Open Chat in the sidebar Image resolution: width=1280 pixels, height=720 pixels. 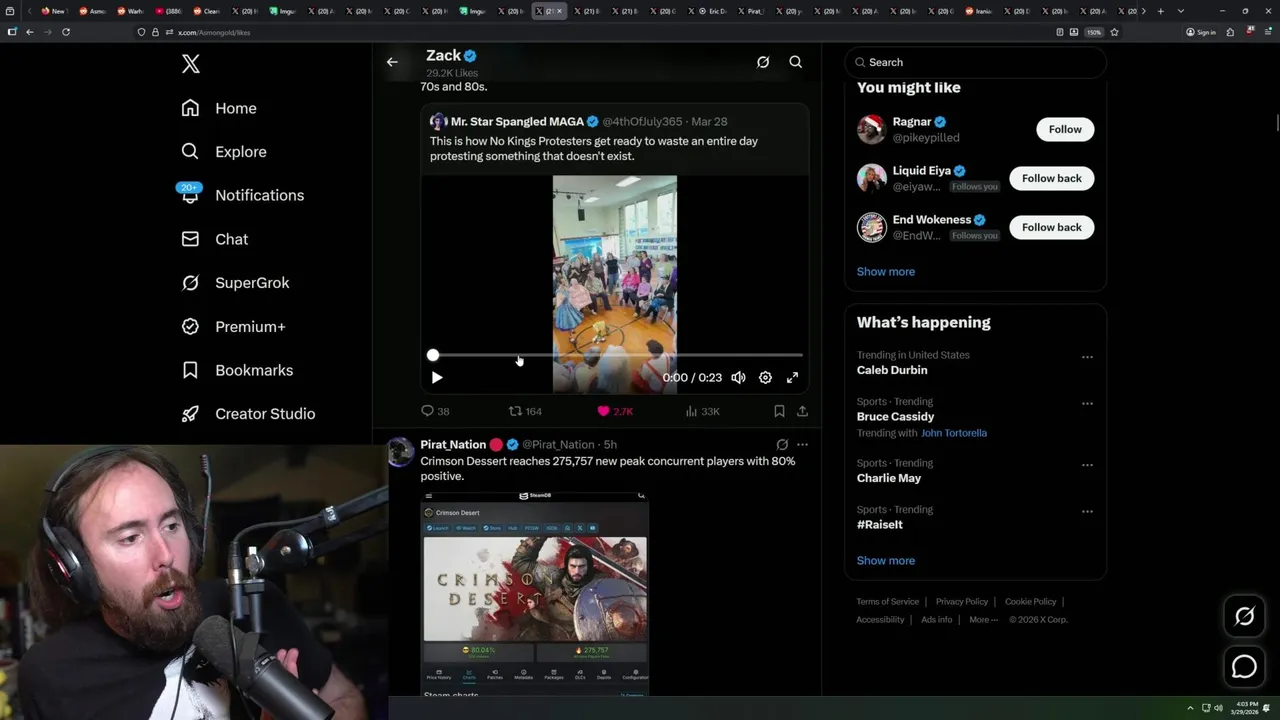tap(214, 239)
